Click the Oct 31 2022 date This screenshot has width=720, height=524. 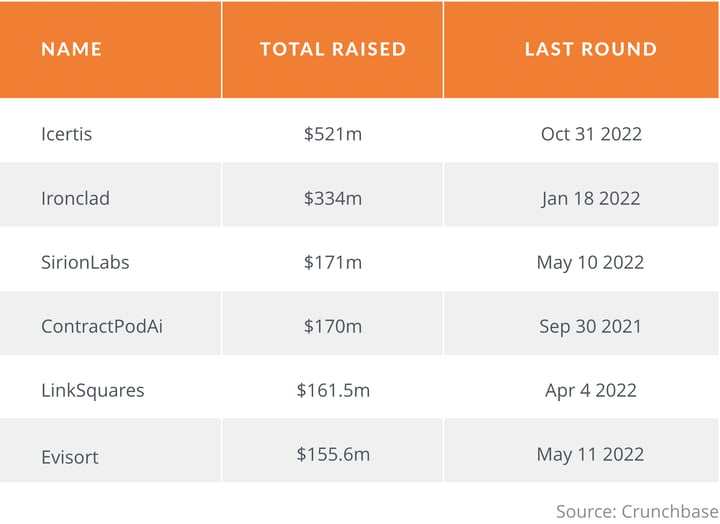click(591, 134)
